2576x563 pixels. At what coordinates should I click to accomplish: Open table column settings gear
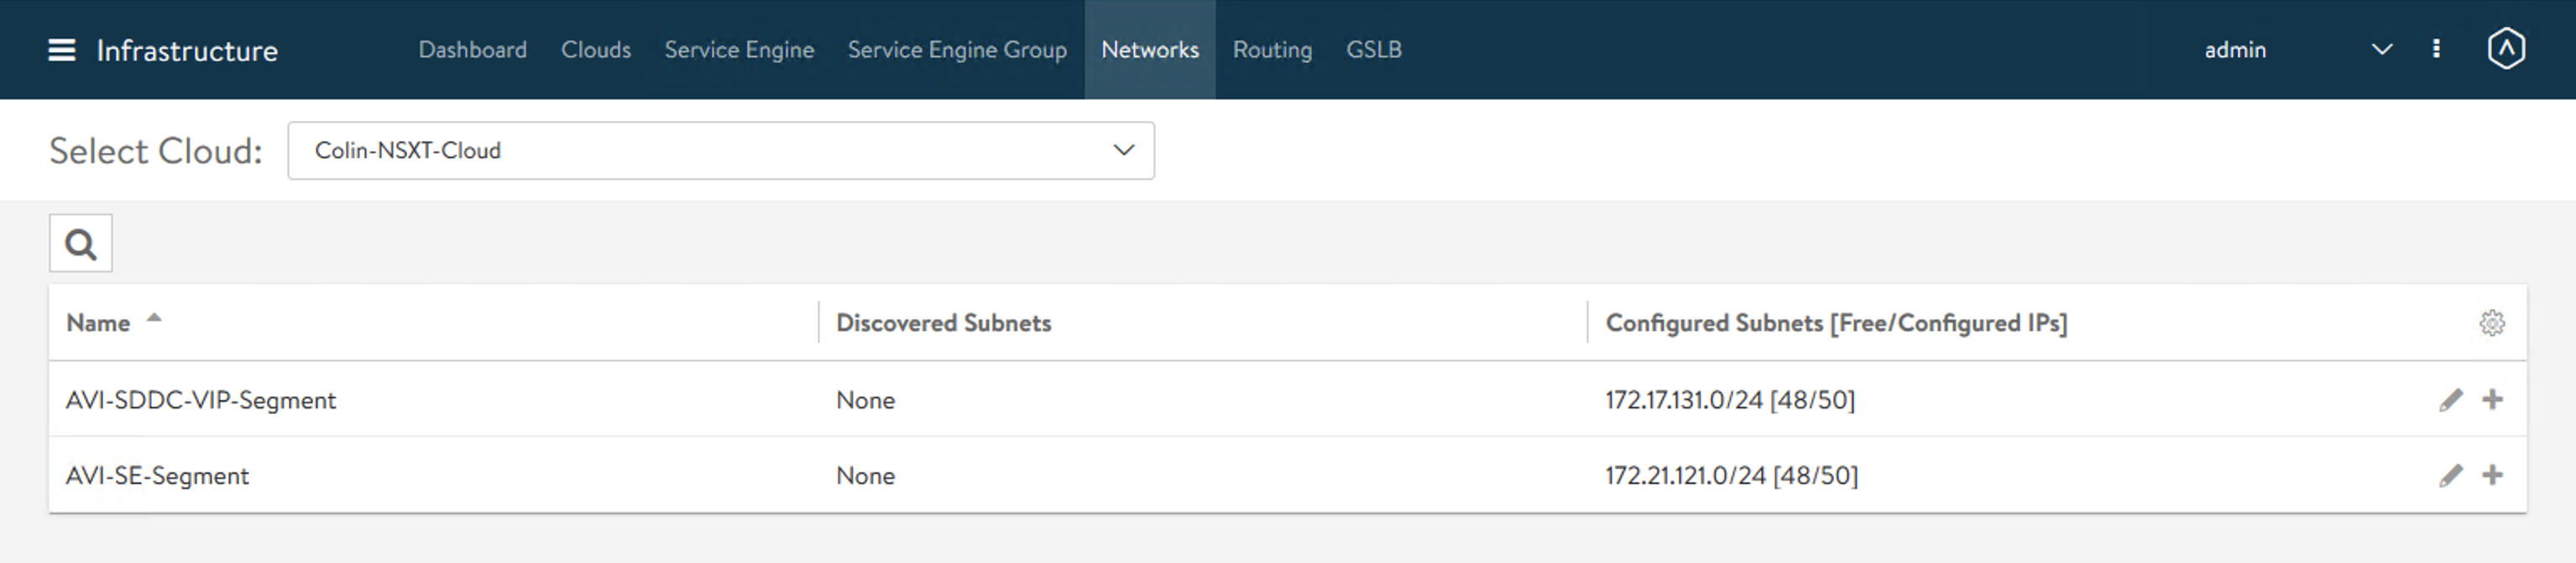coord(2492,323)
